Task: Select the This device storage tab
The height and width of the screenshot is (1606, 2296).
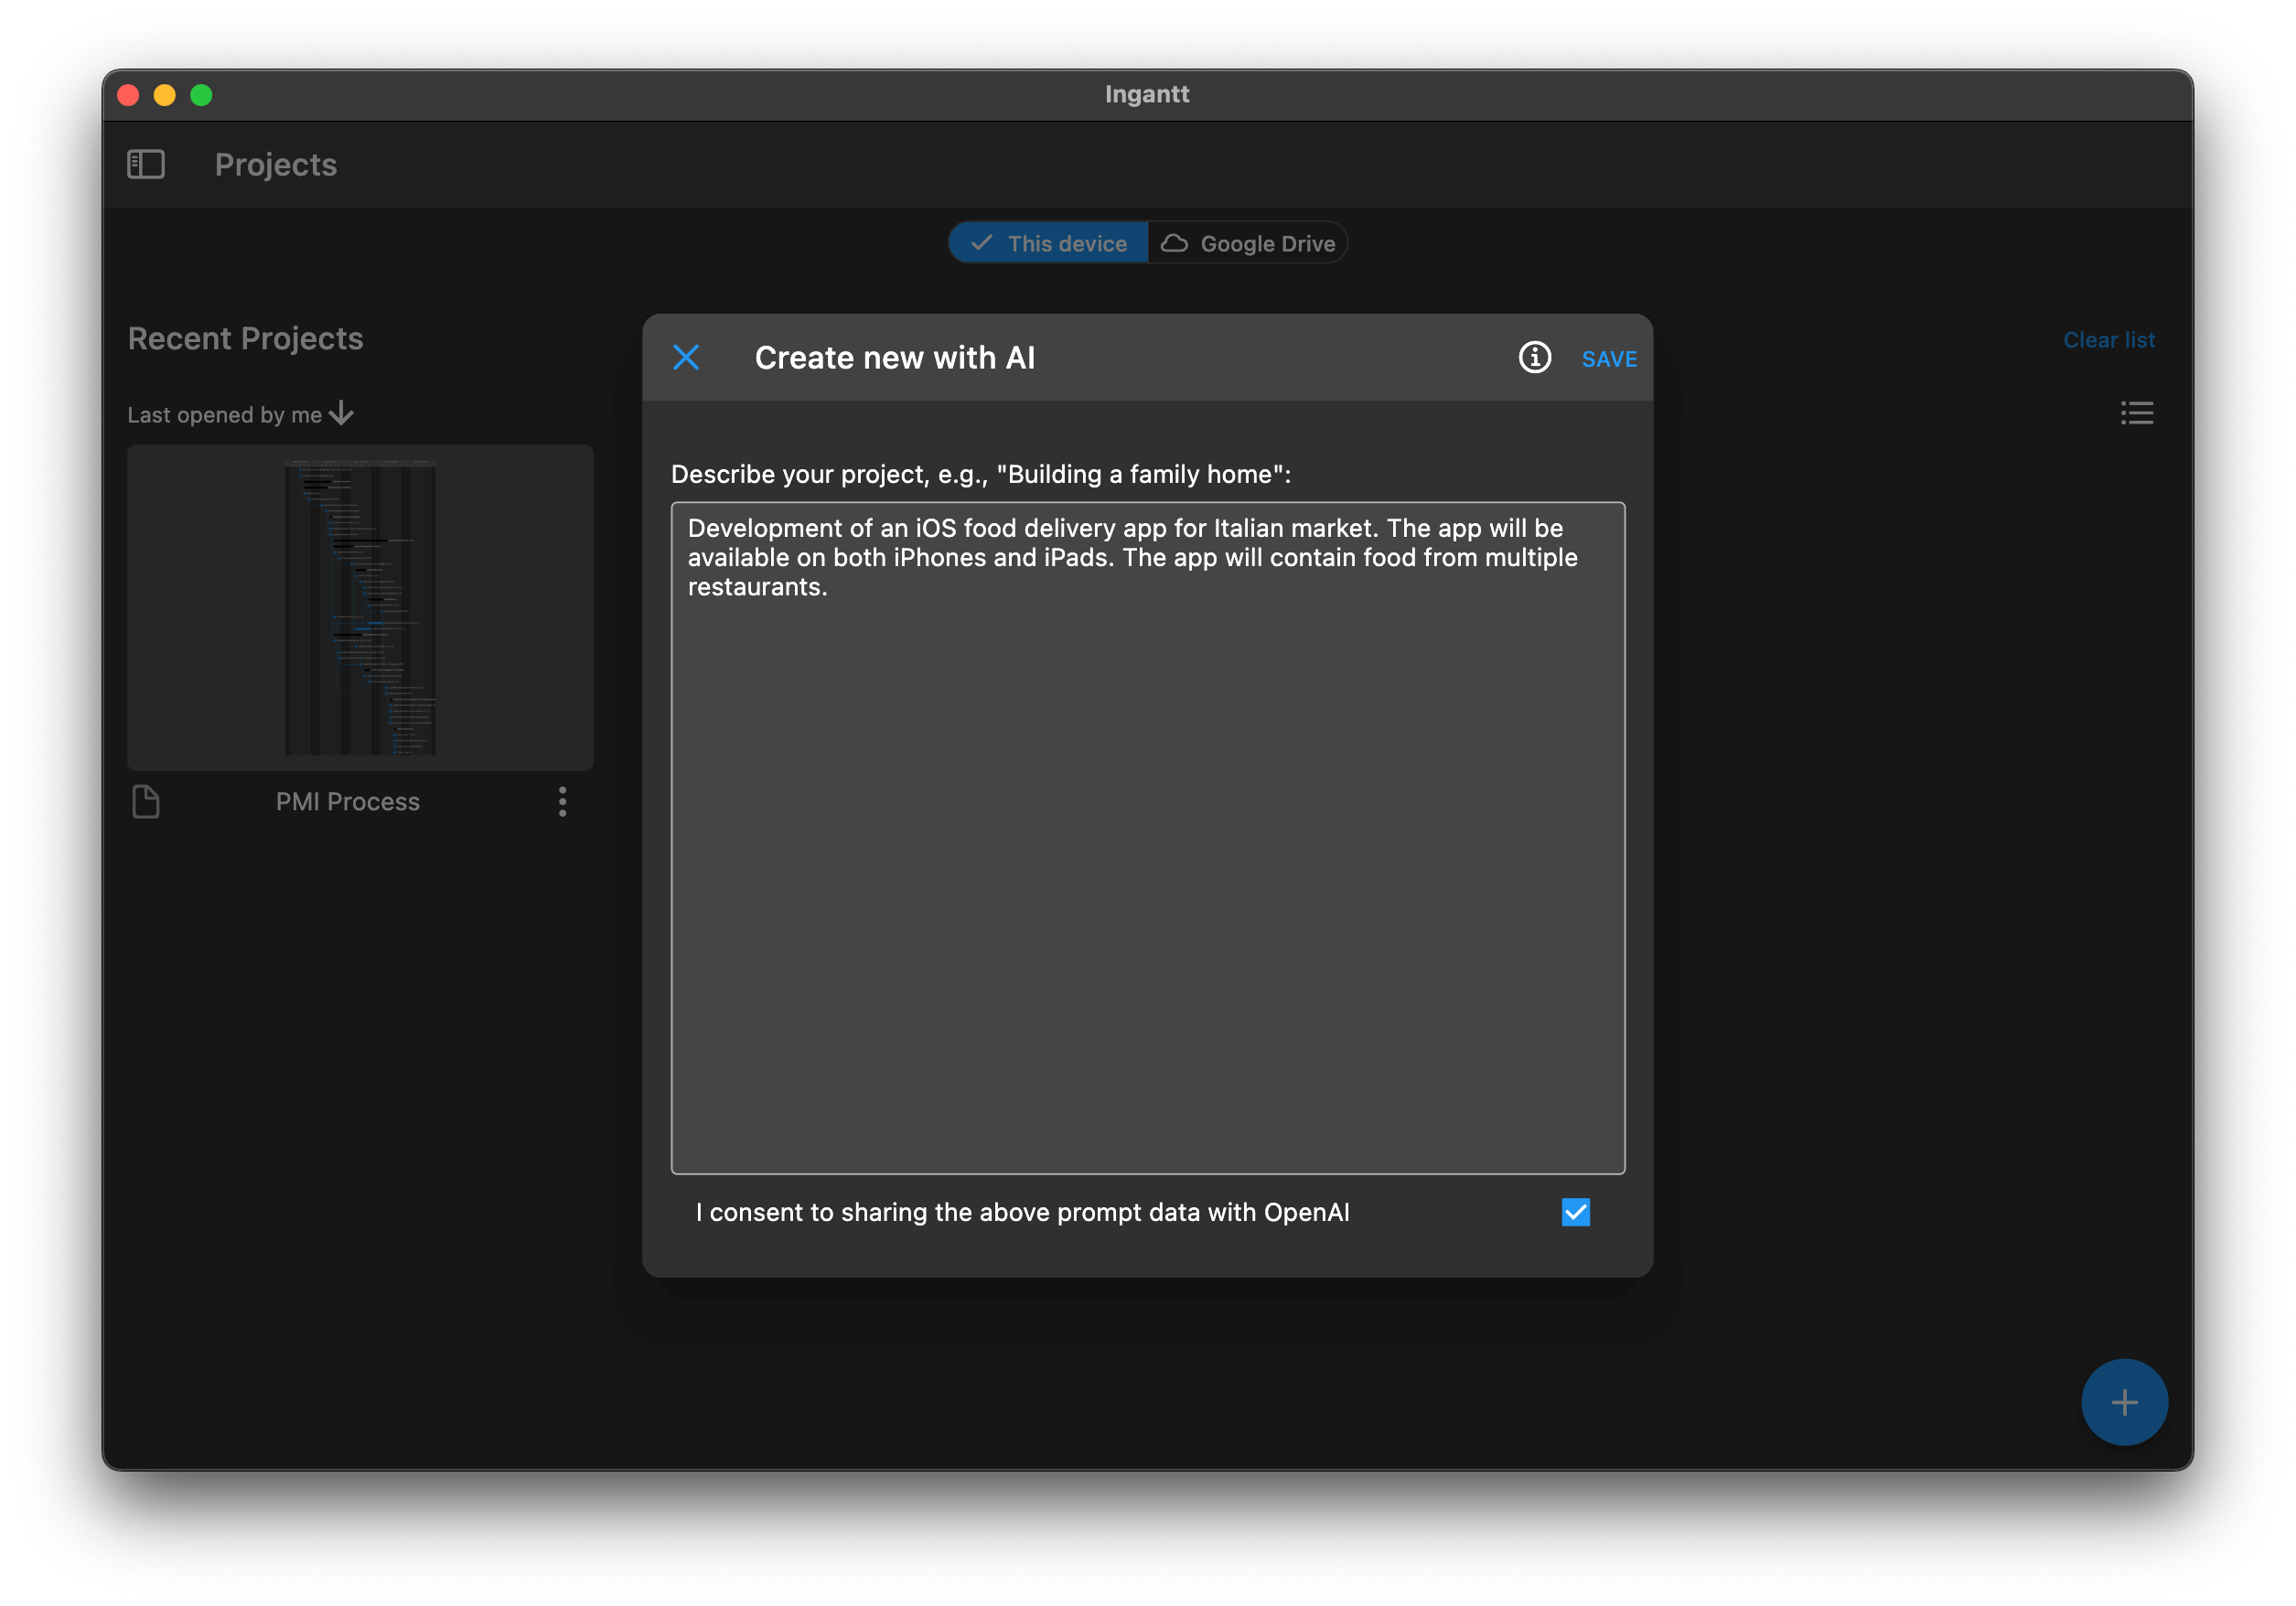Action: click(1049, 243)
